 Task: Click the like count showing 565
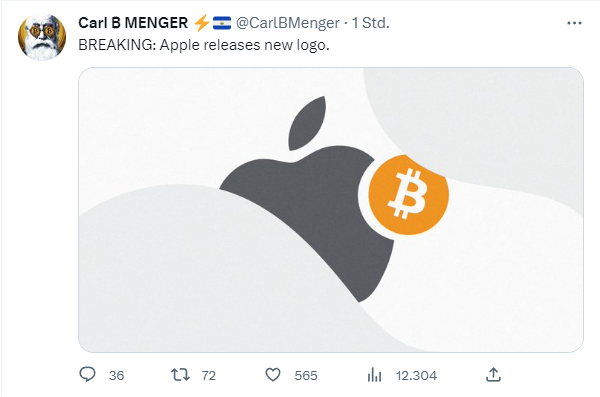pos(306,376)
